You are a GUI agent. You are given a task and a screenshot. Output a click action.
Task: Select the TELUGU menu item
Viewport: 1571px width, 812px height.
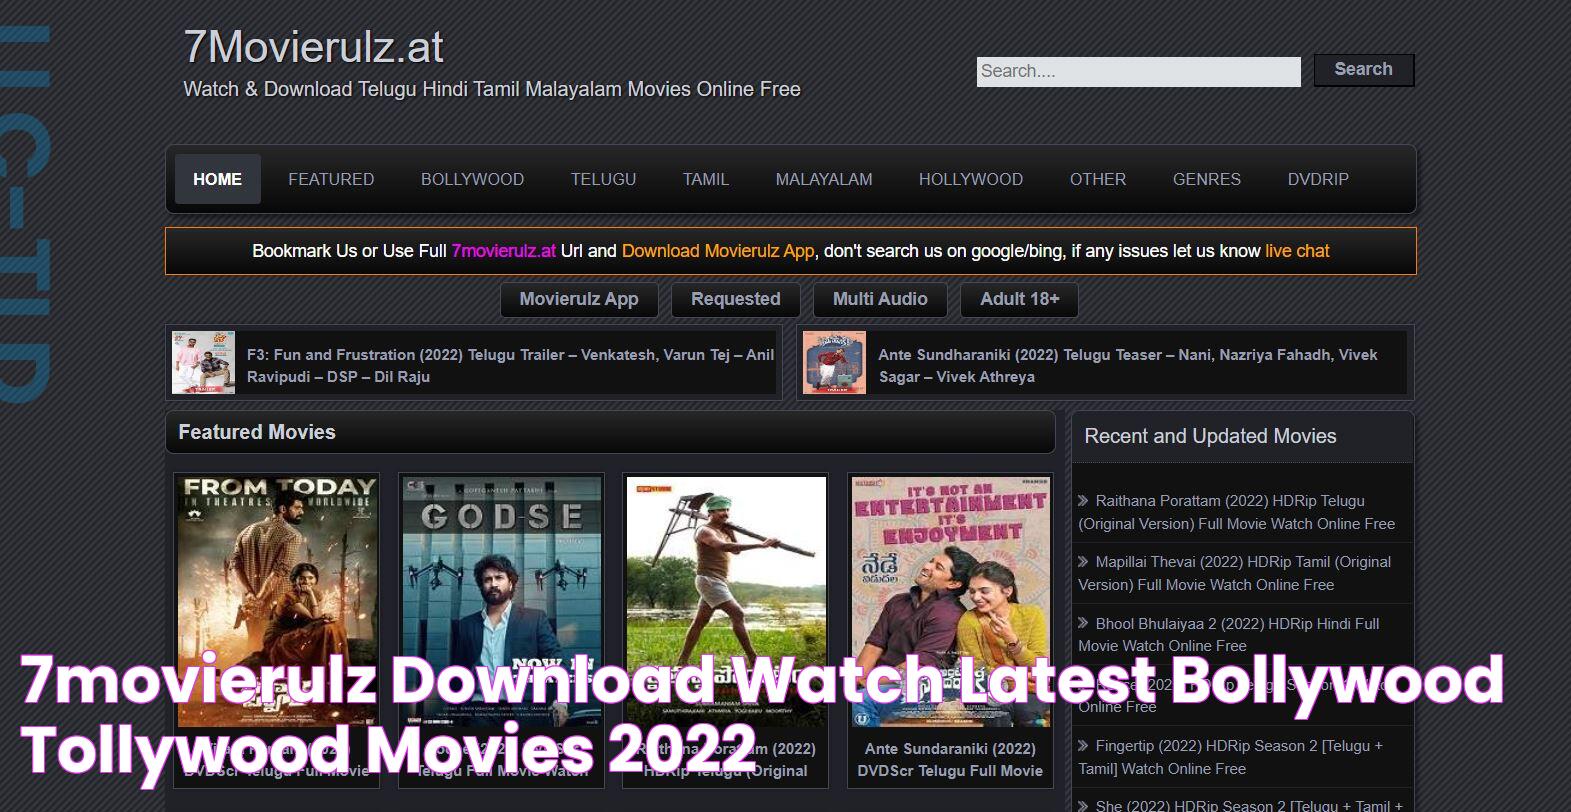[603, 179]
